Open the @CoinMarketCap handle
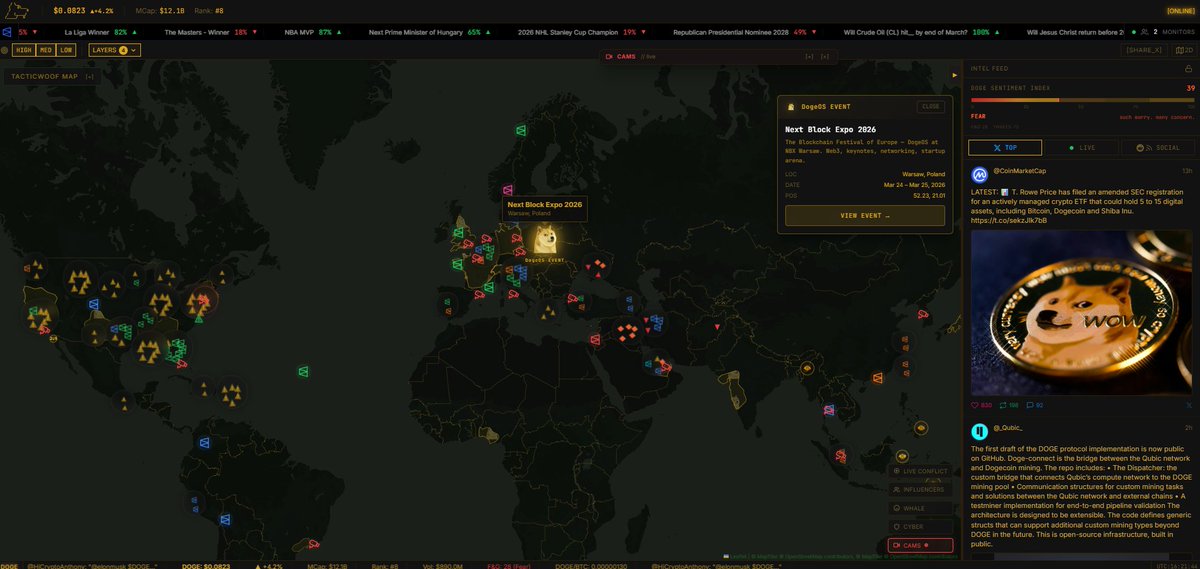This screenshot has height=569, width=1200. pos(1021,171)
